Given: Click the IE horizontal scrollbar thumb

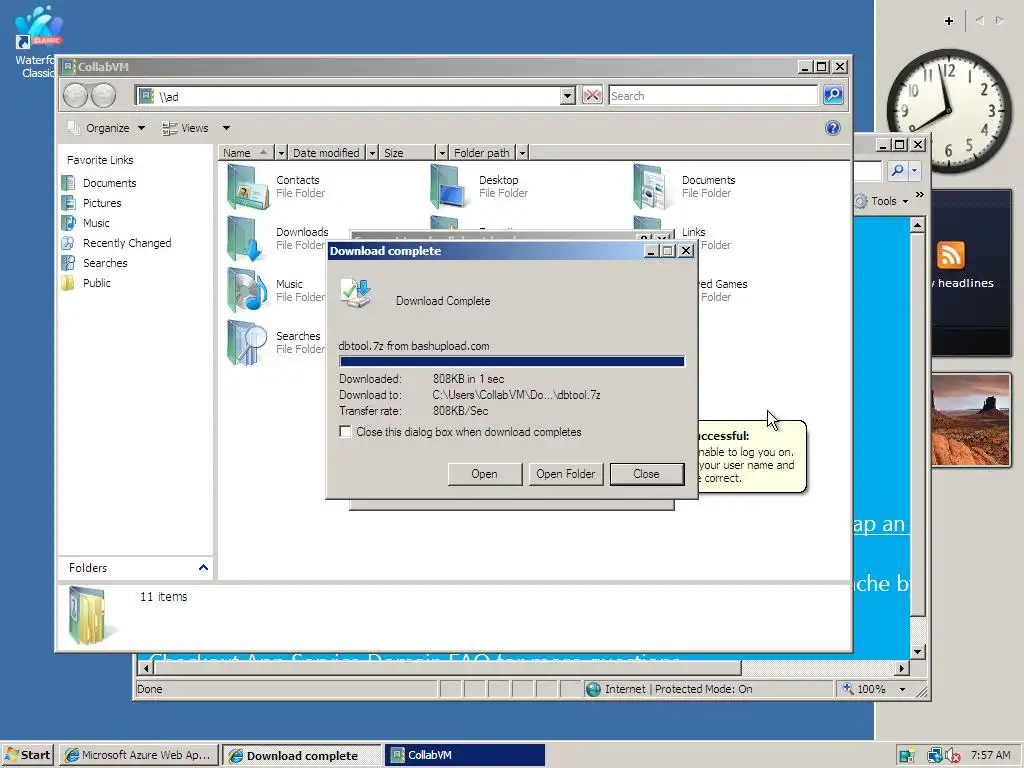Looking at the screenshot, I should coord(447,667).
